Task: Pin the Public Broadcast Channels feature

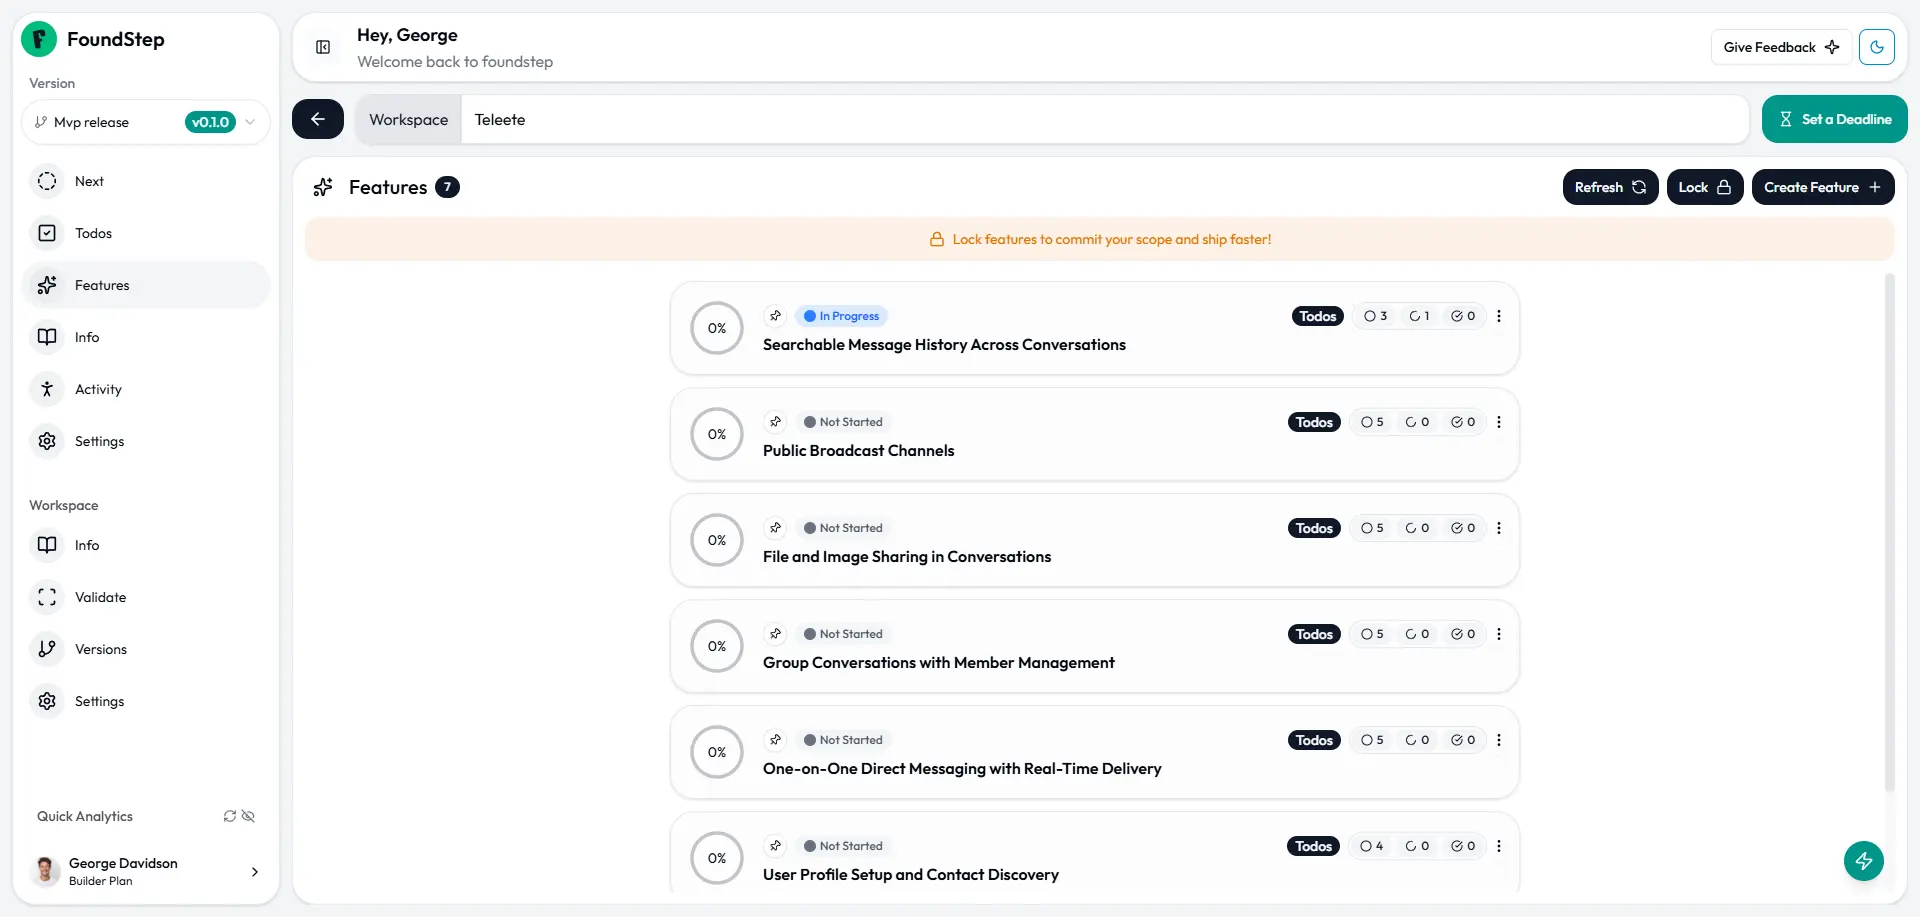Action: (x=775, y=422)
